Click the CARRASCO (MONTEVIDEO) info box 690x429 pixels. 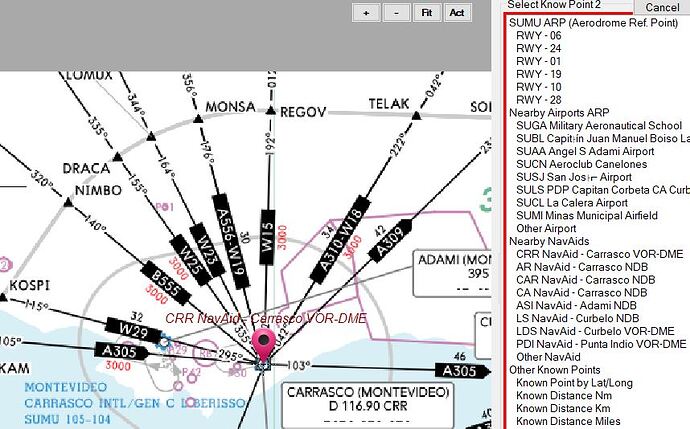[x=368, y=405]
